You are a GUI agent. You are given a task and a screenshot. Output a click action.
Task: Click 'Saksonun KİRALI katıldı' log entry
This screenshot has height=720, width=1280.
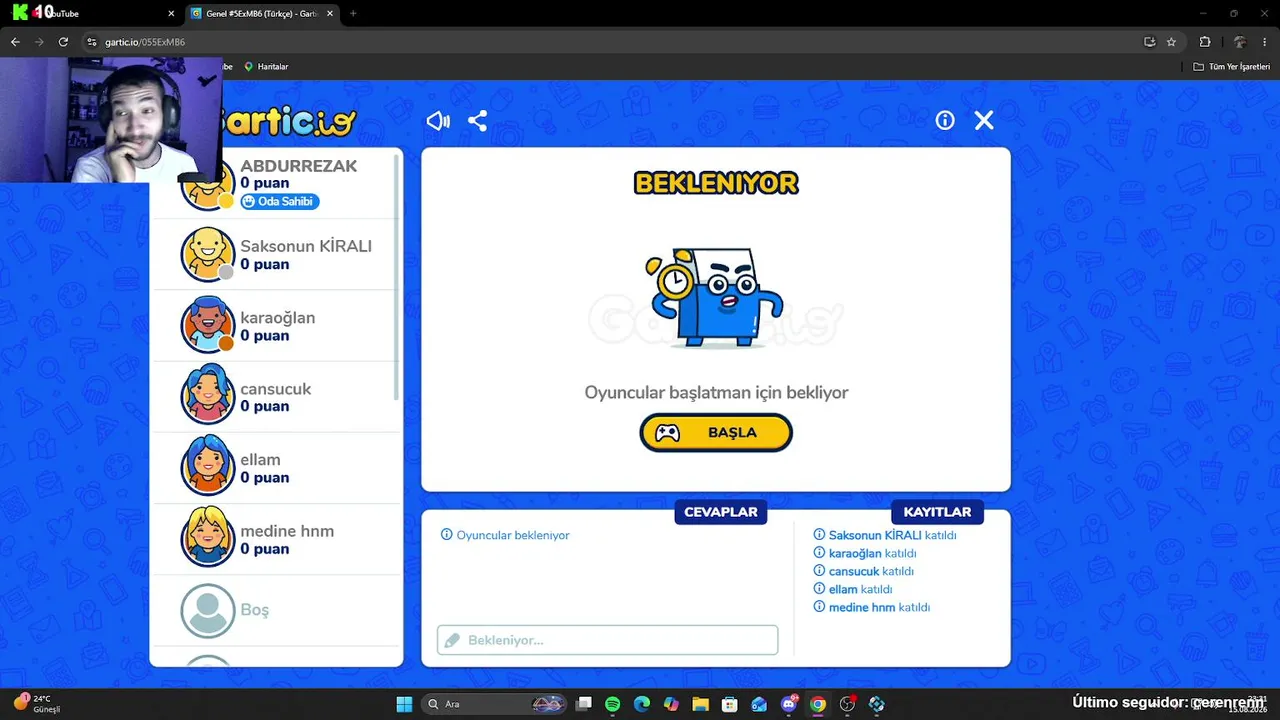[x=885, y=535]
